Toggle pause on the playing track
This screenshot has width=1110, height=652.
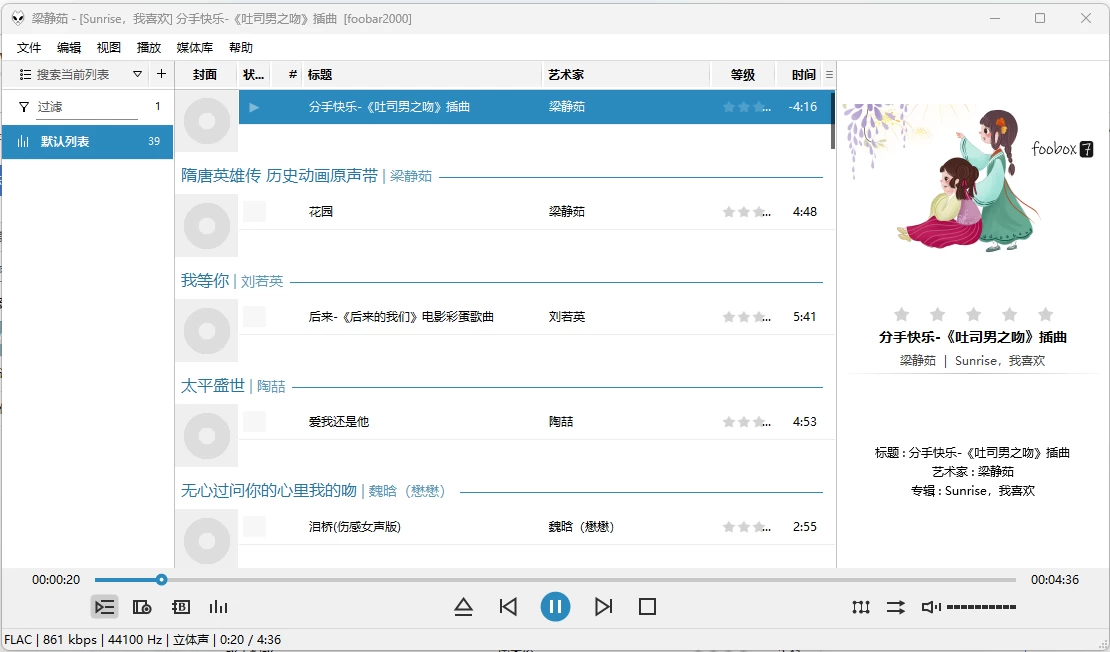point(555,606)
